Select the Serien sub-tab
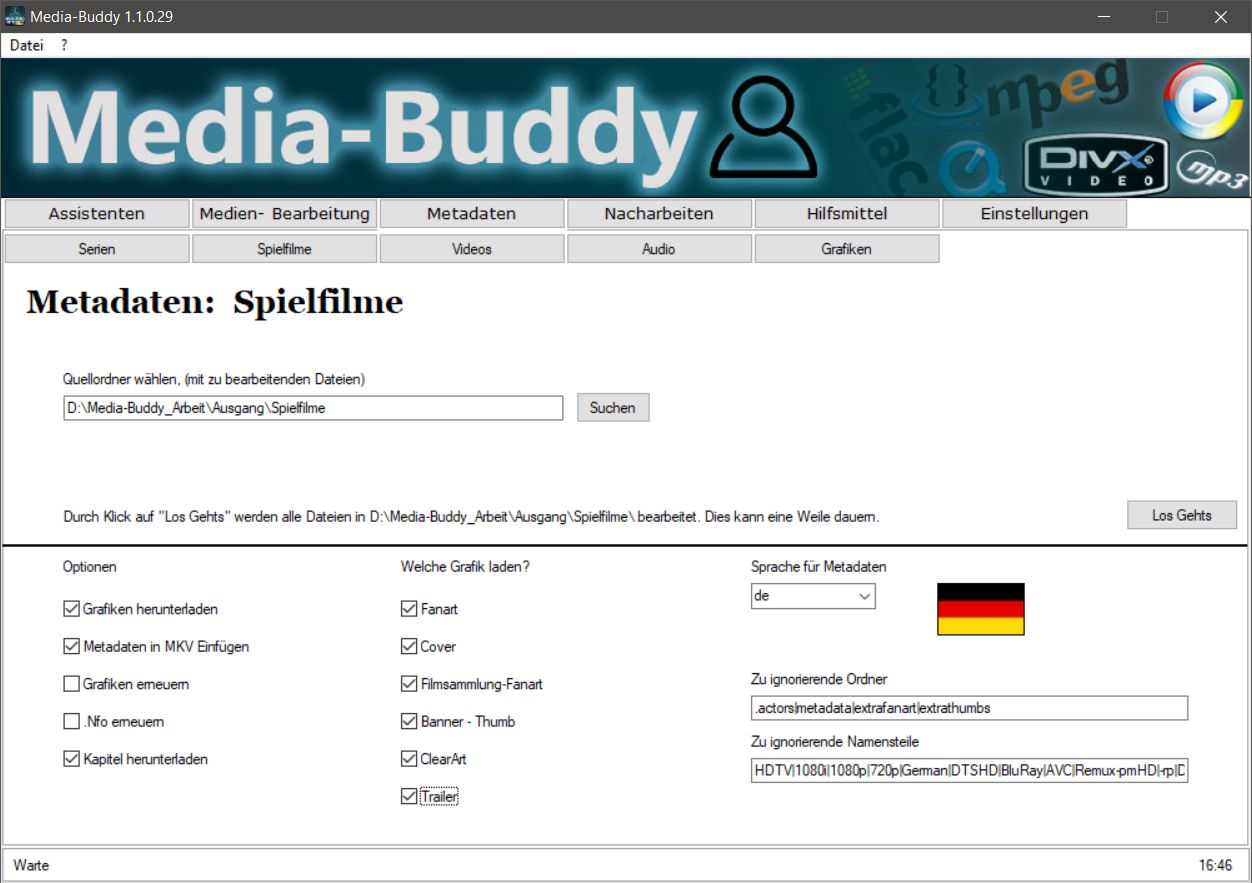Image resolution: width=1252 pixels, height=883 pixels. 97,249
